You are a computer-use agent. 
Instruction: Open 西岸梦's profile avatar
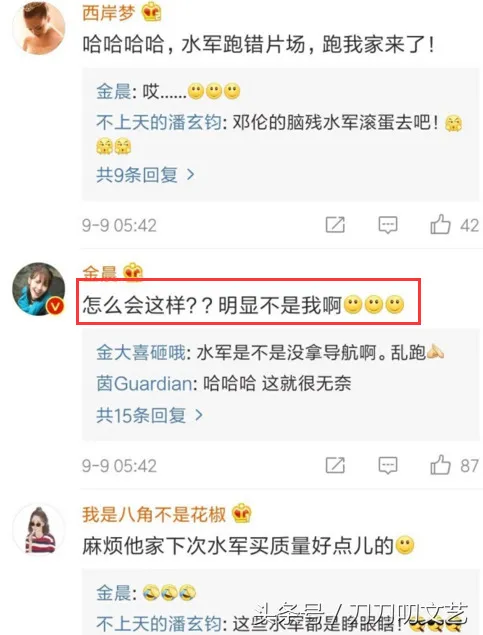(x=39, y=28)
